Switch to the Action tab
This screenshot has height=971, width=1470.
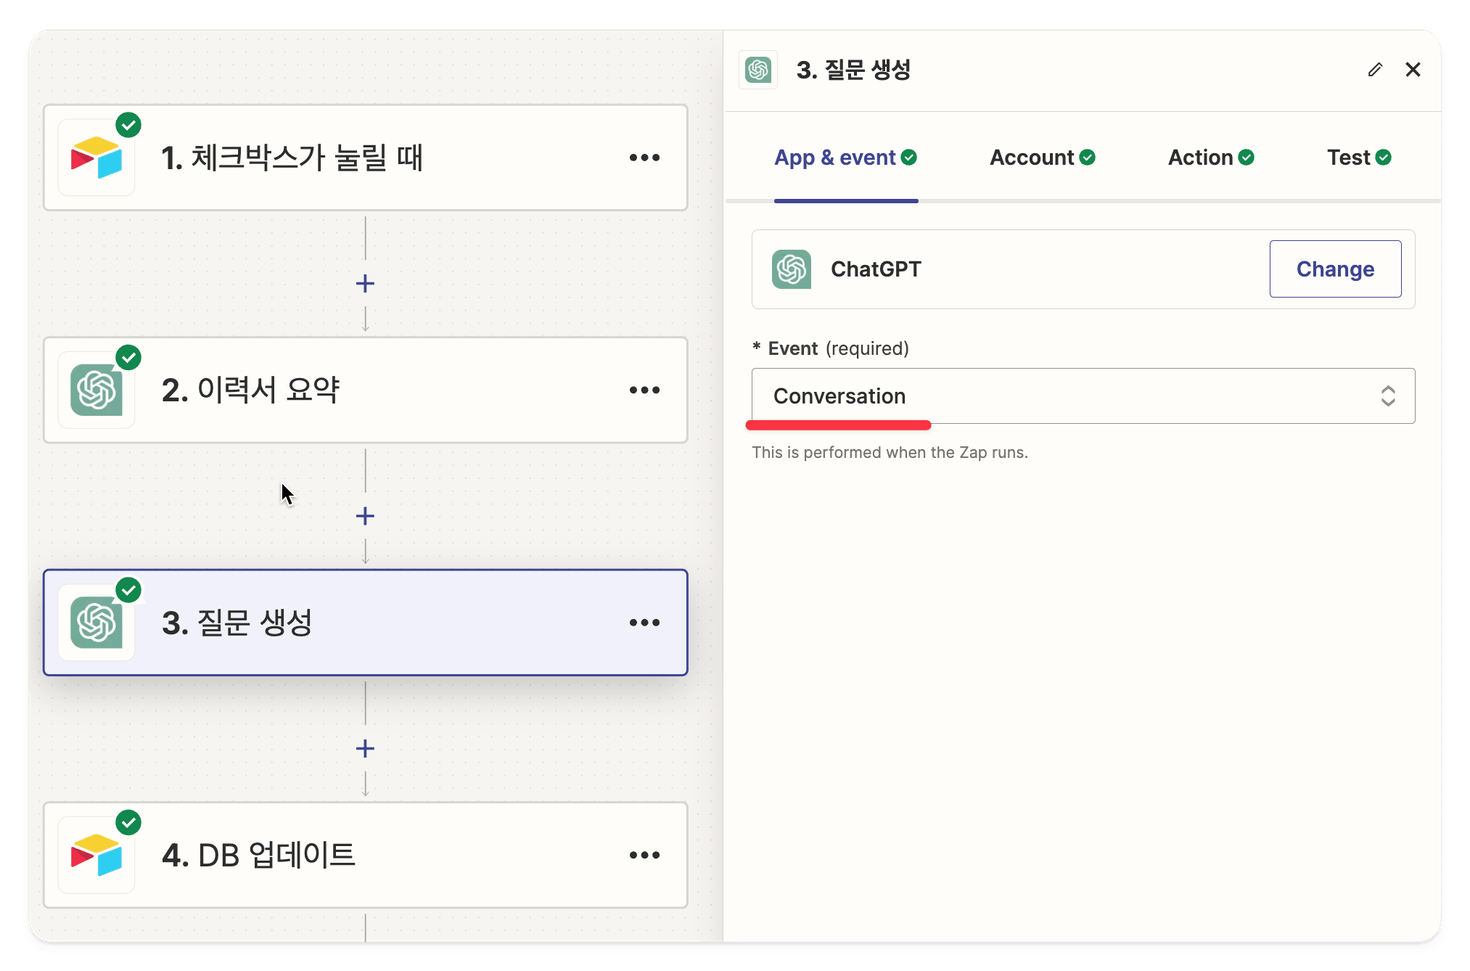tap(1210, 158)
